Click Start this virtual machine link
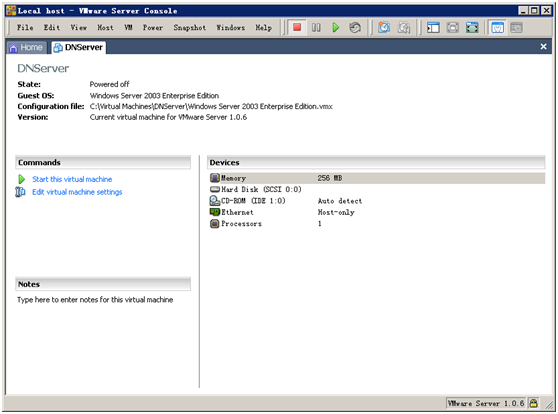 pos(72,179)
